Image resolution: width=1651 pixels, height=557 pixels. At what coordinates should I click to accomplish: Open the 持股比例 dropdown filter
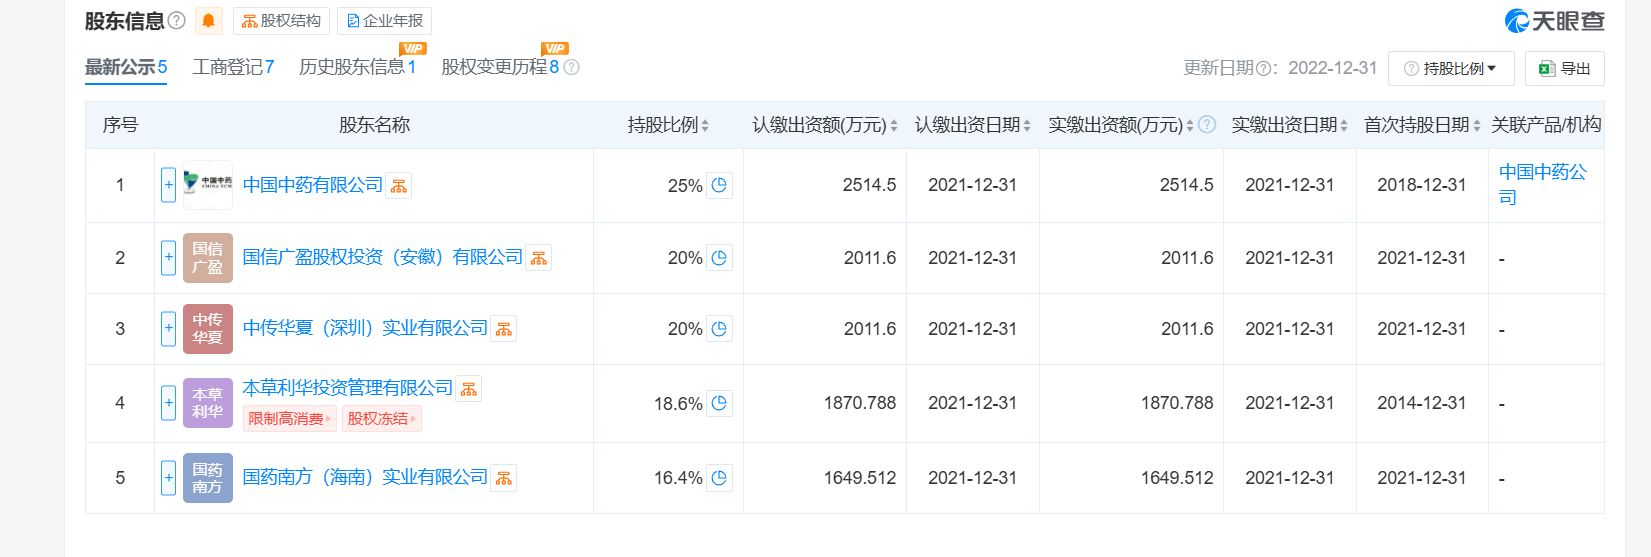[x=1451, y=69]
